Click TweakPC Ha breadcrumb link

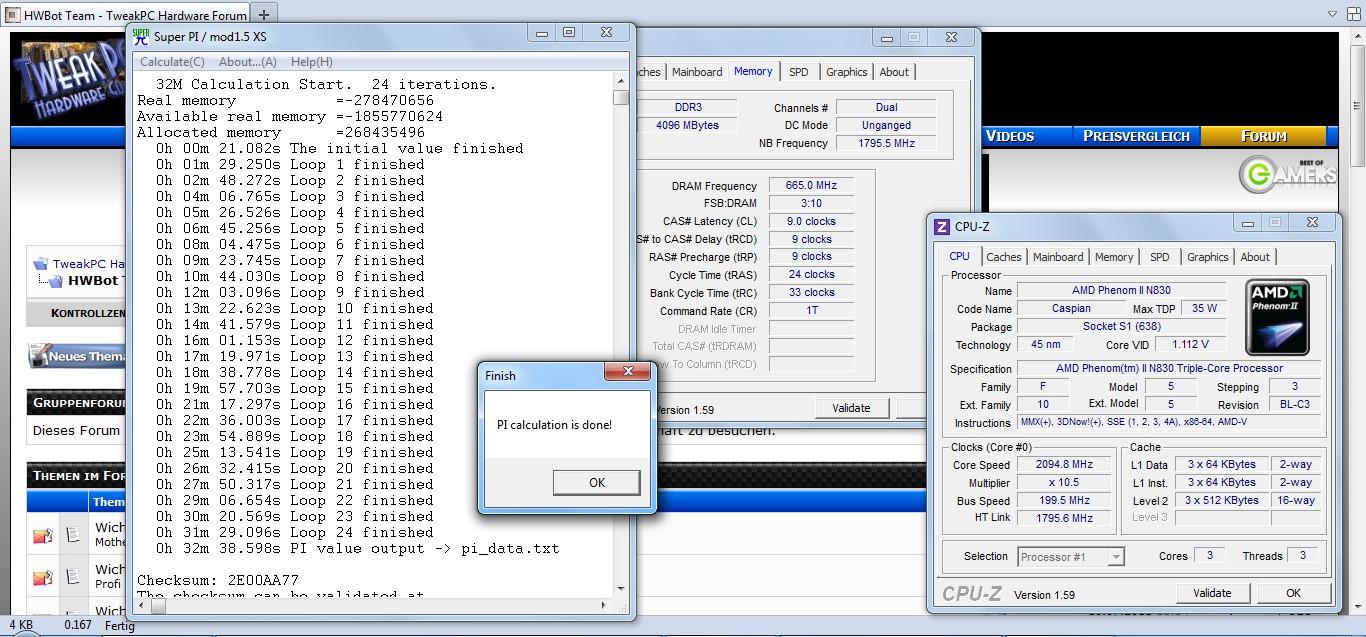click(88, 264)
